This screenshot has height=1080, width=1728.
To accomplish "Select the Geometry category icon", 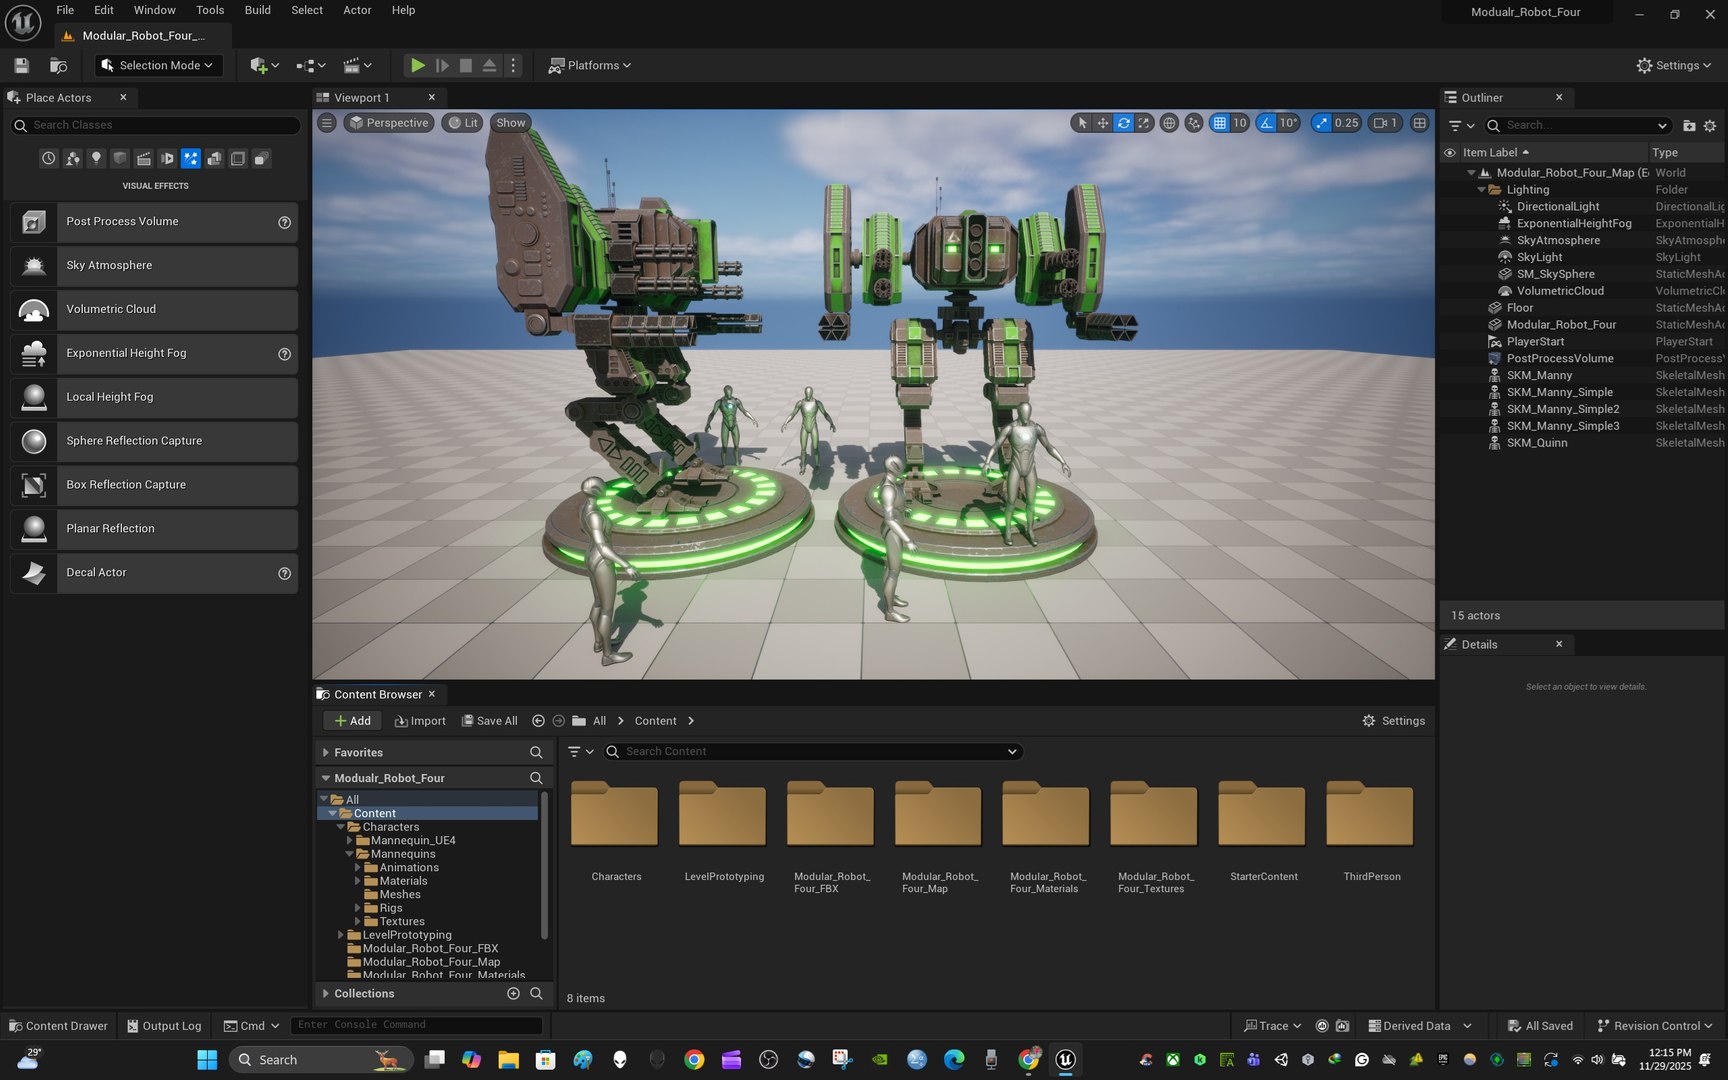I will coord(214,158).
